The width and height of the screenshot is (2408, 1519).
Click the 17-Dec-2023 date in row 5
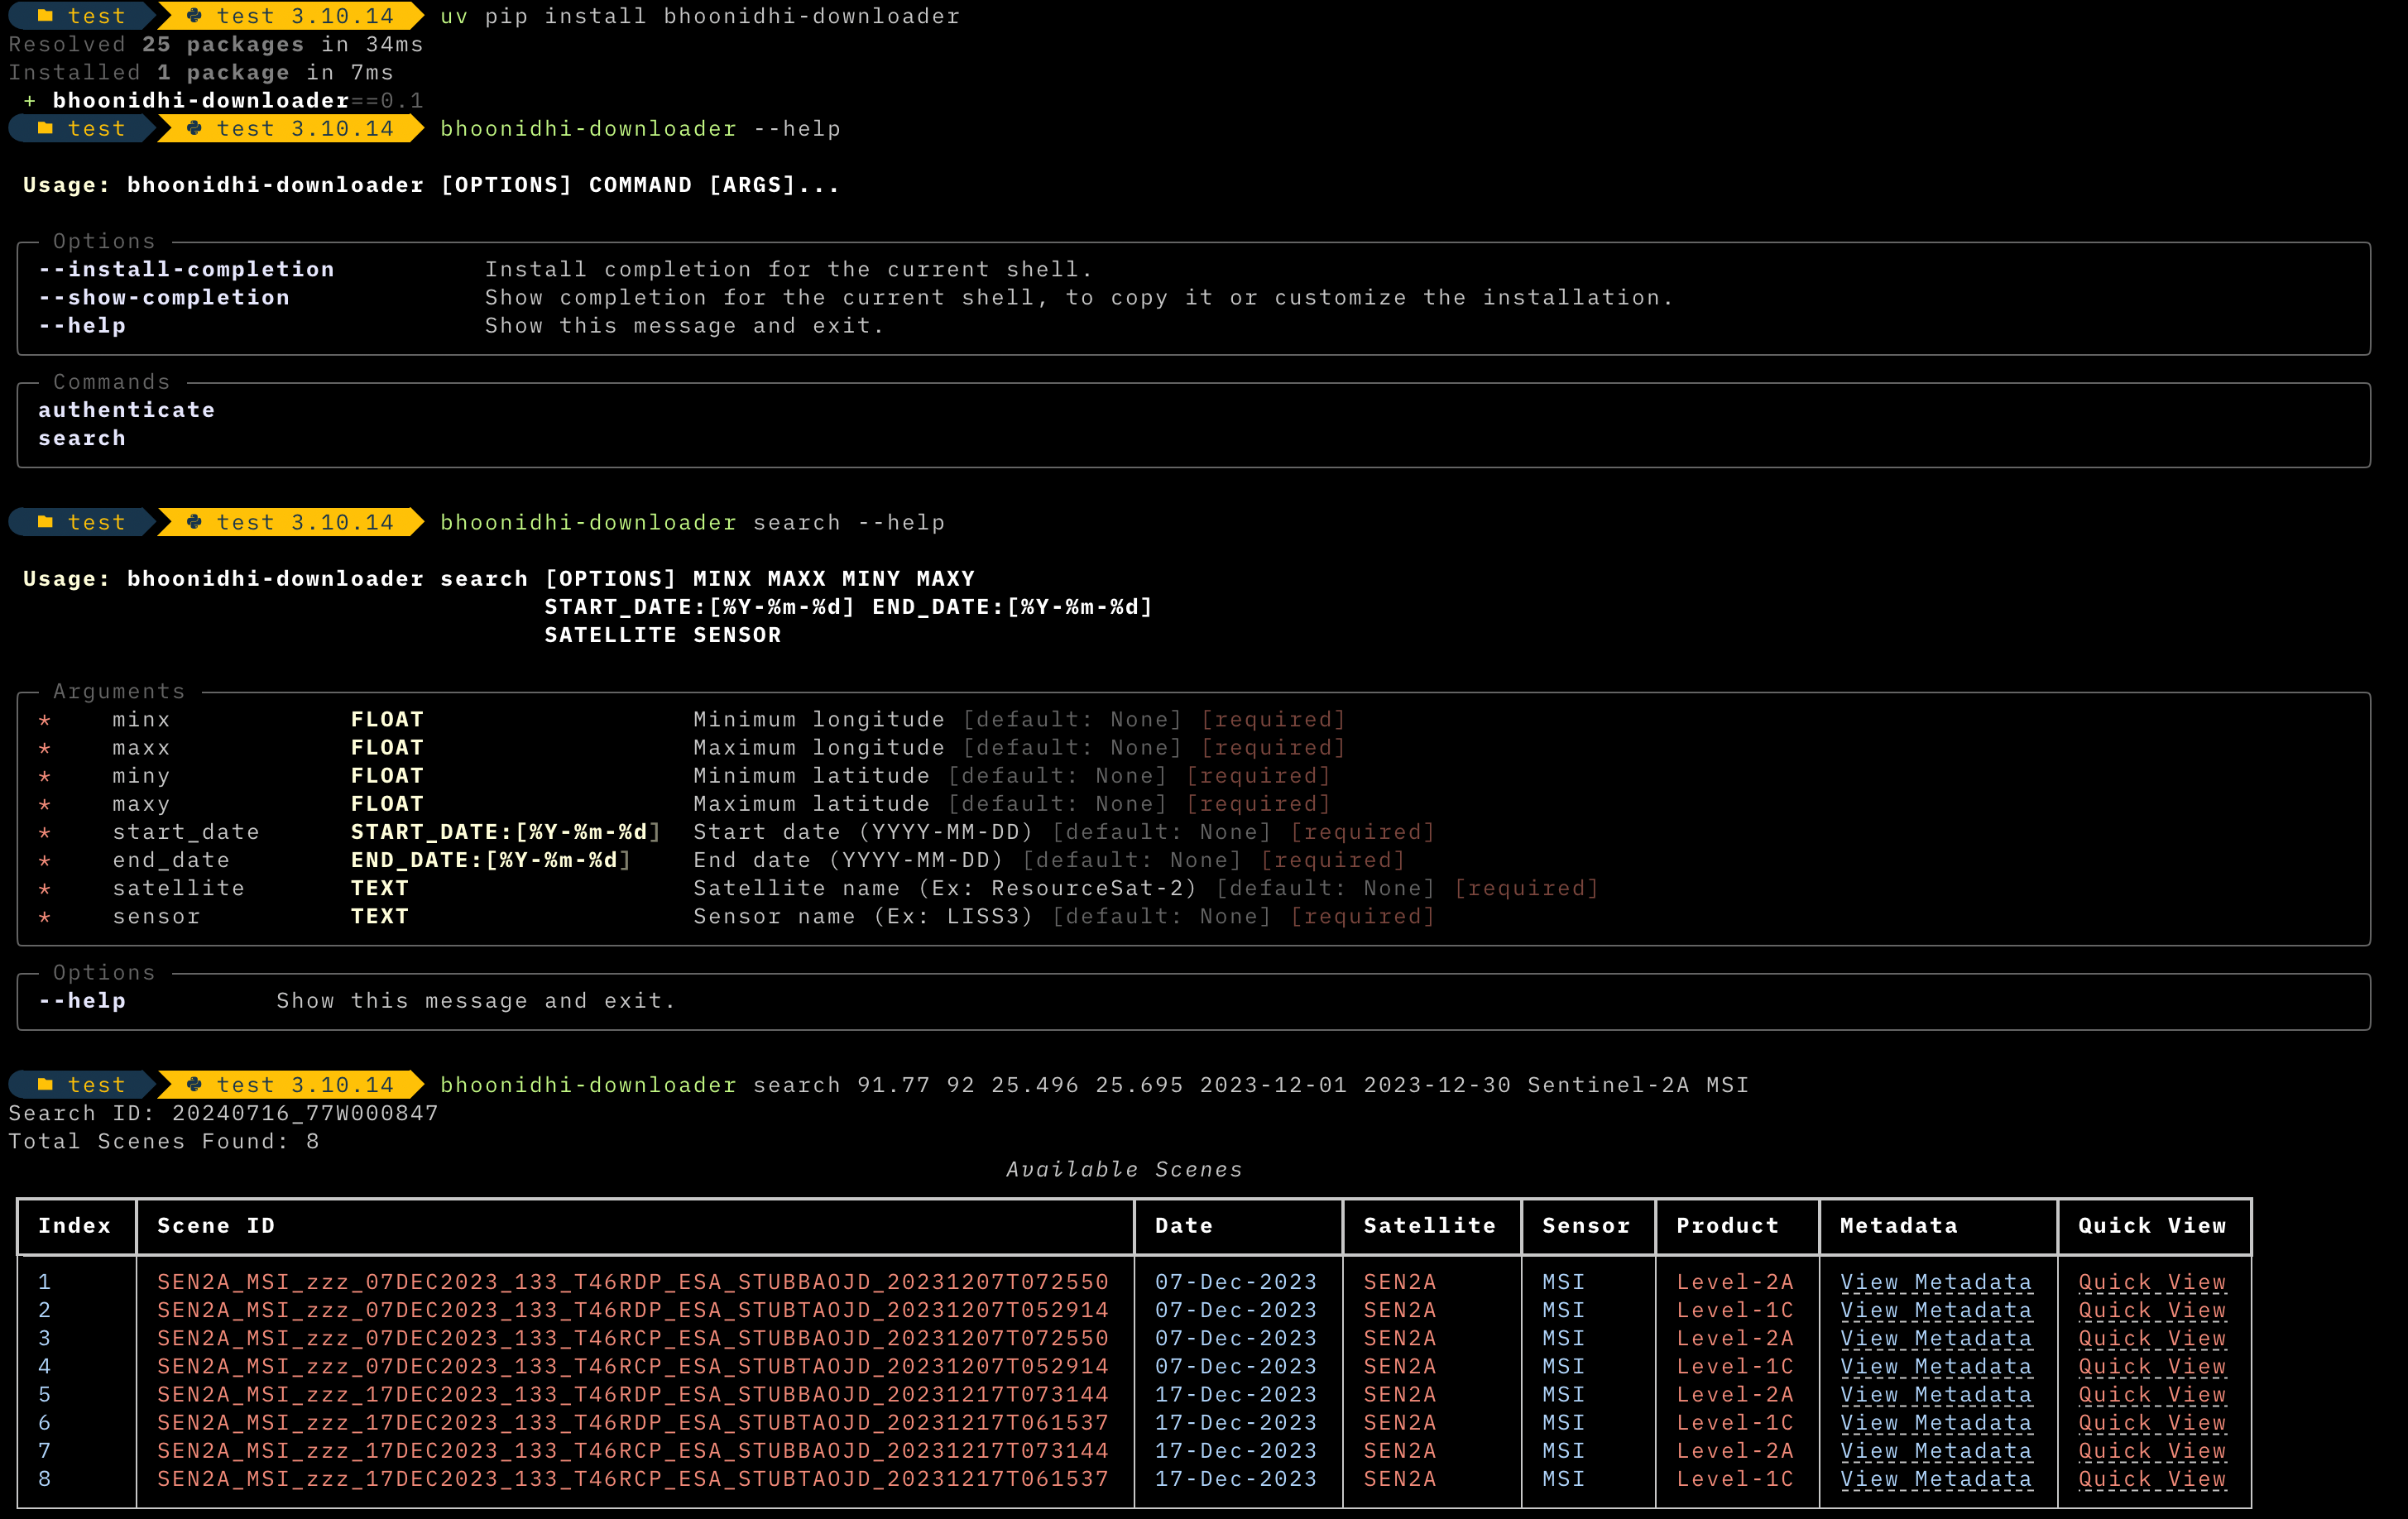tap(1236, 1394)
